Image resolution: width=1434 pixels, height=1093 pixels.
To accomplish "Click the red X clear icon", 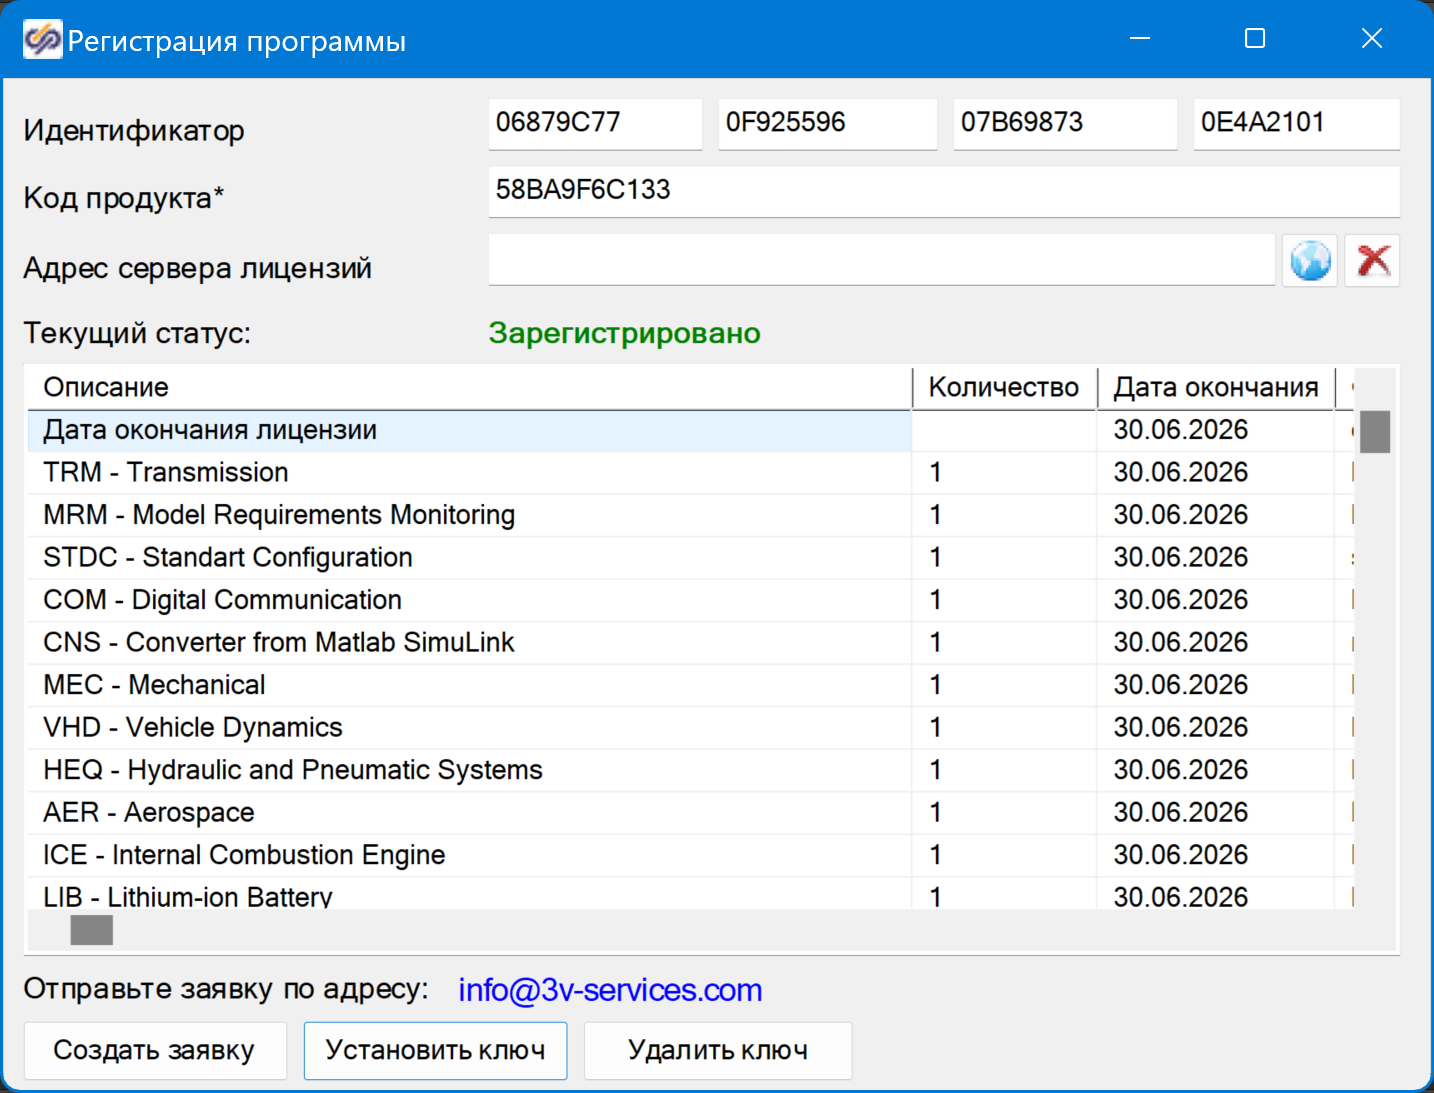I will (x=1372, y=261).
